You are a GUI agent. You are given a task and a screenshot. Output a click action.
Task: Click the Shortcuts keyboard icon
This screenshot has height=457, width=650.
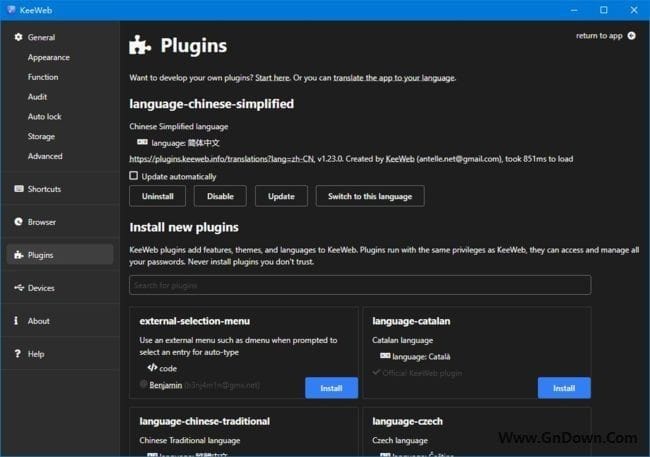point(19,189)
